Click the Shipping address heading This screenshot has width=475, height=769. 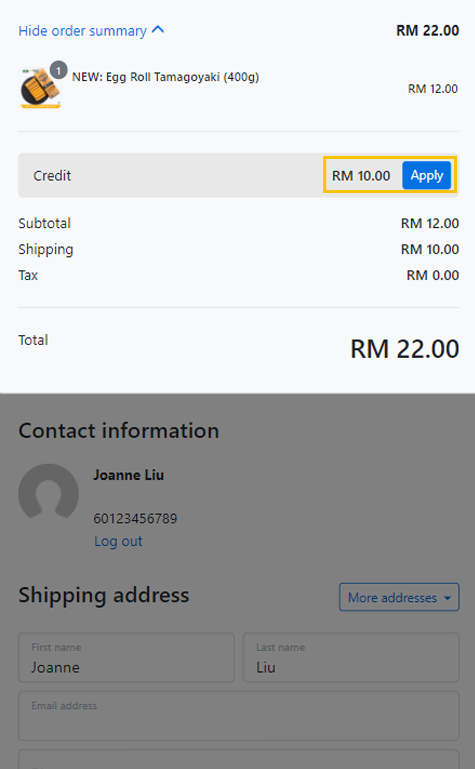[104, 595]
